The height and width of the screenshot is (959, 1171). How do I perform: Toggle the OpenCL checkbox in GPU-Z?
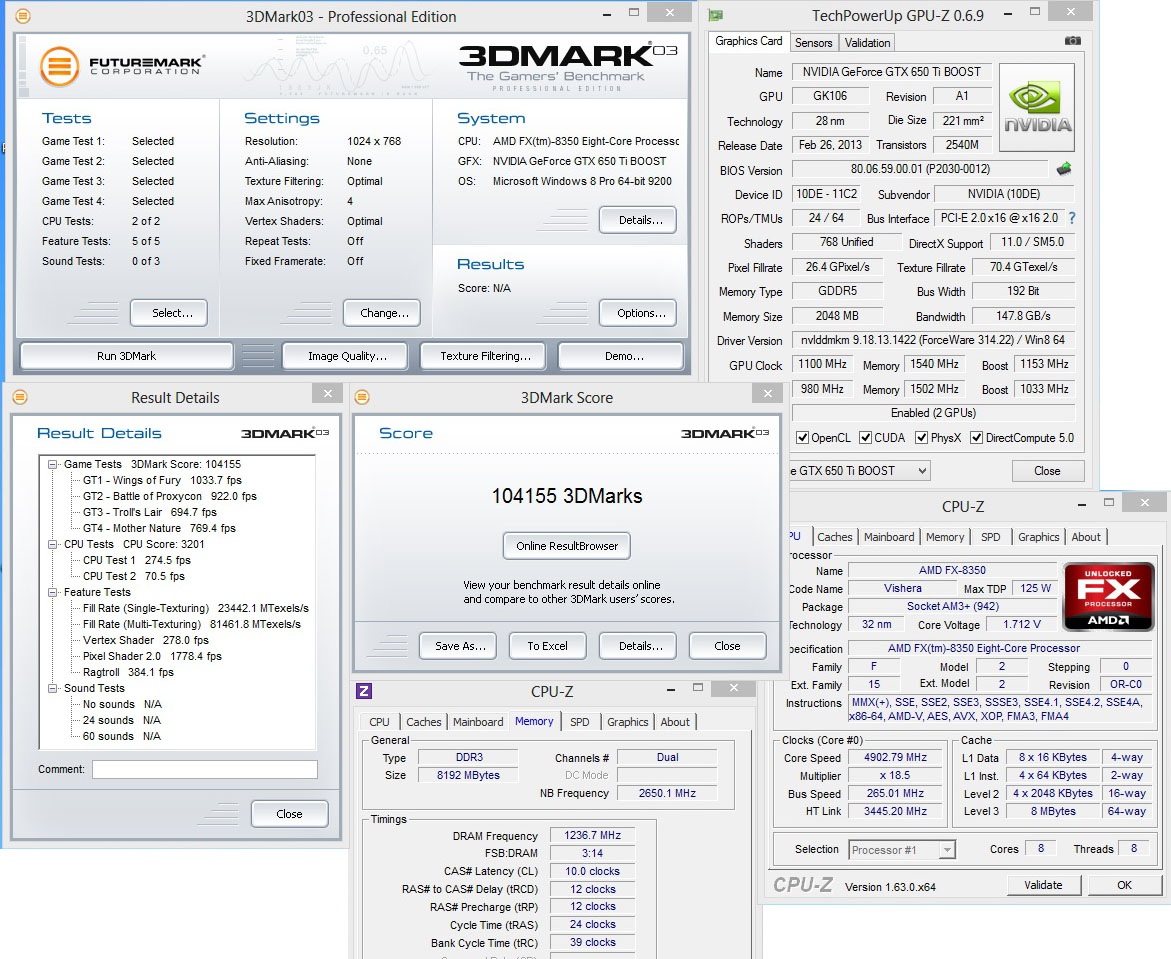pos(802,438)
